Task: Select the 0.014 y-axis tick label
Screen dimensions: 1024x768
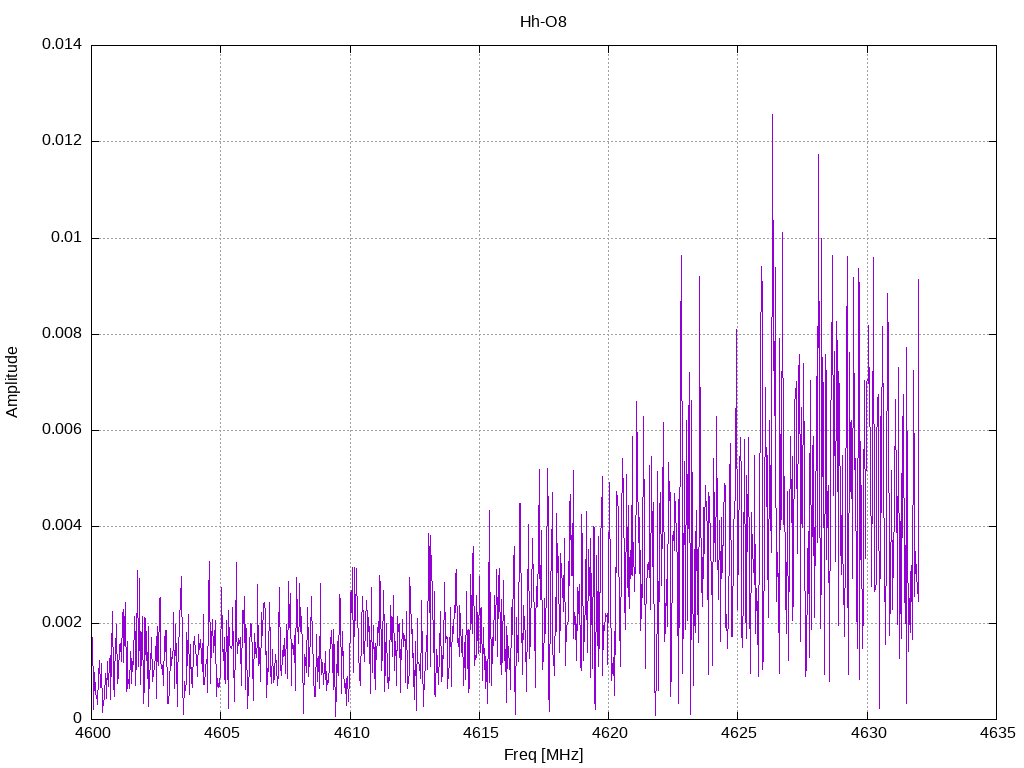Action: 61,45
